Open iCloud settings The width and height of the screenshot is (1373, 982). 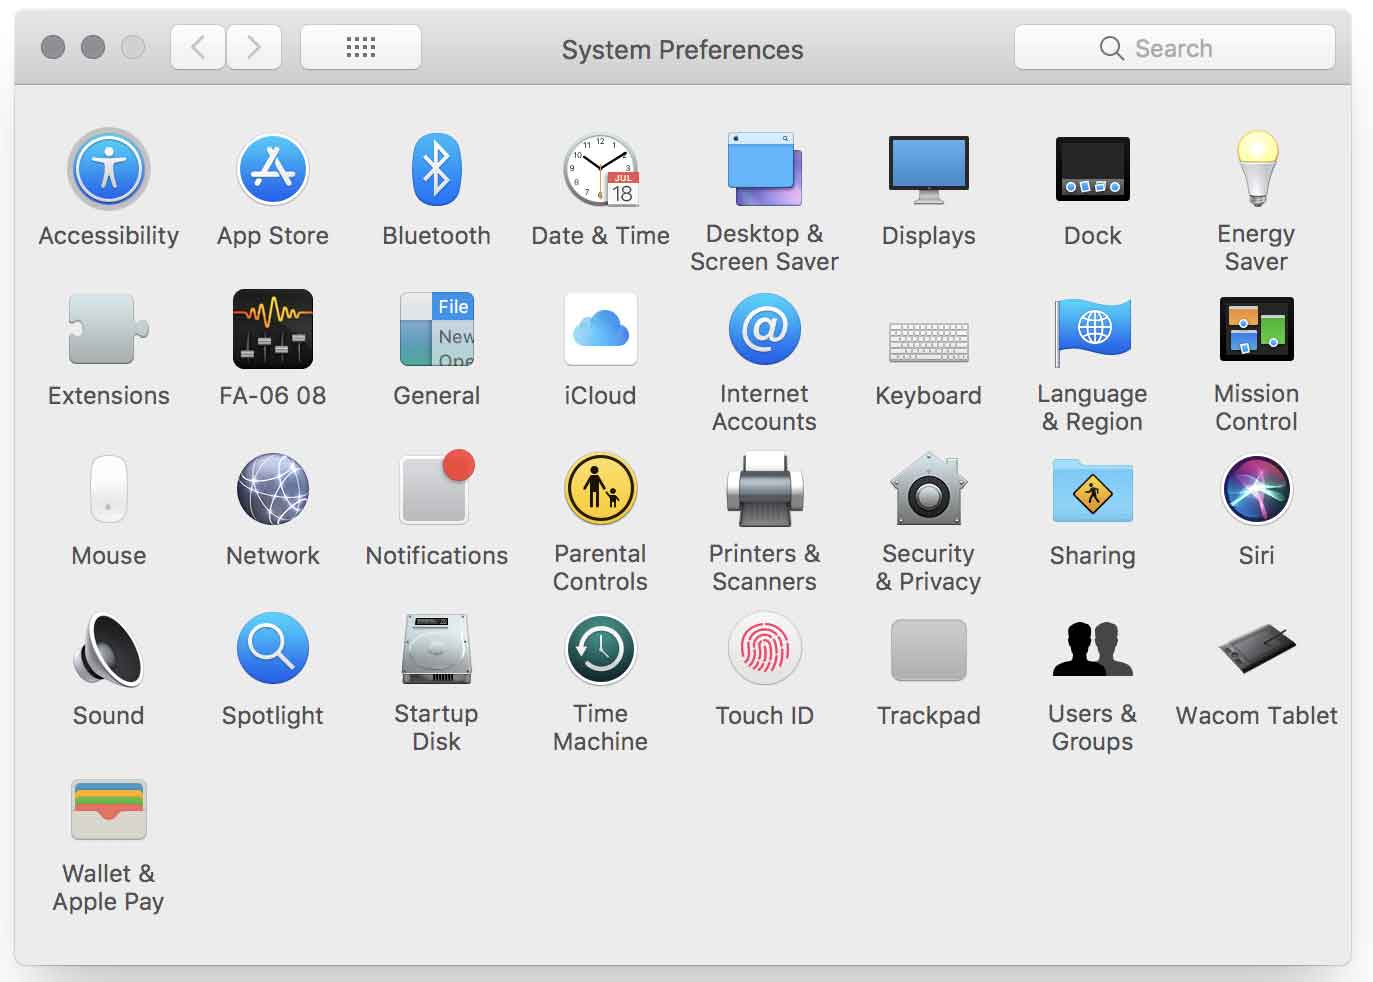point(601,329)
